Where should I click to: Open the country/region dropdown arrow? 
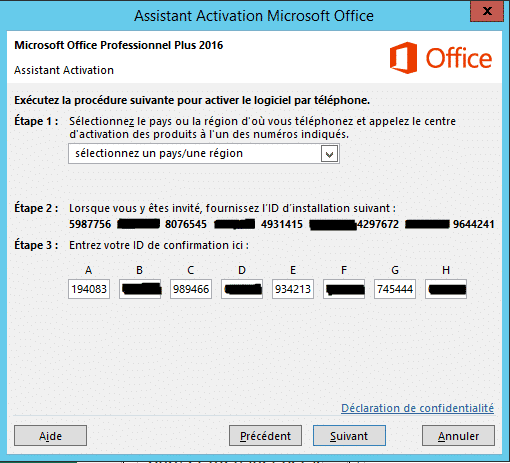pyautogui.click(x=329, y=154)
